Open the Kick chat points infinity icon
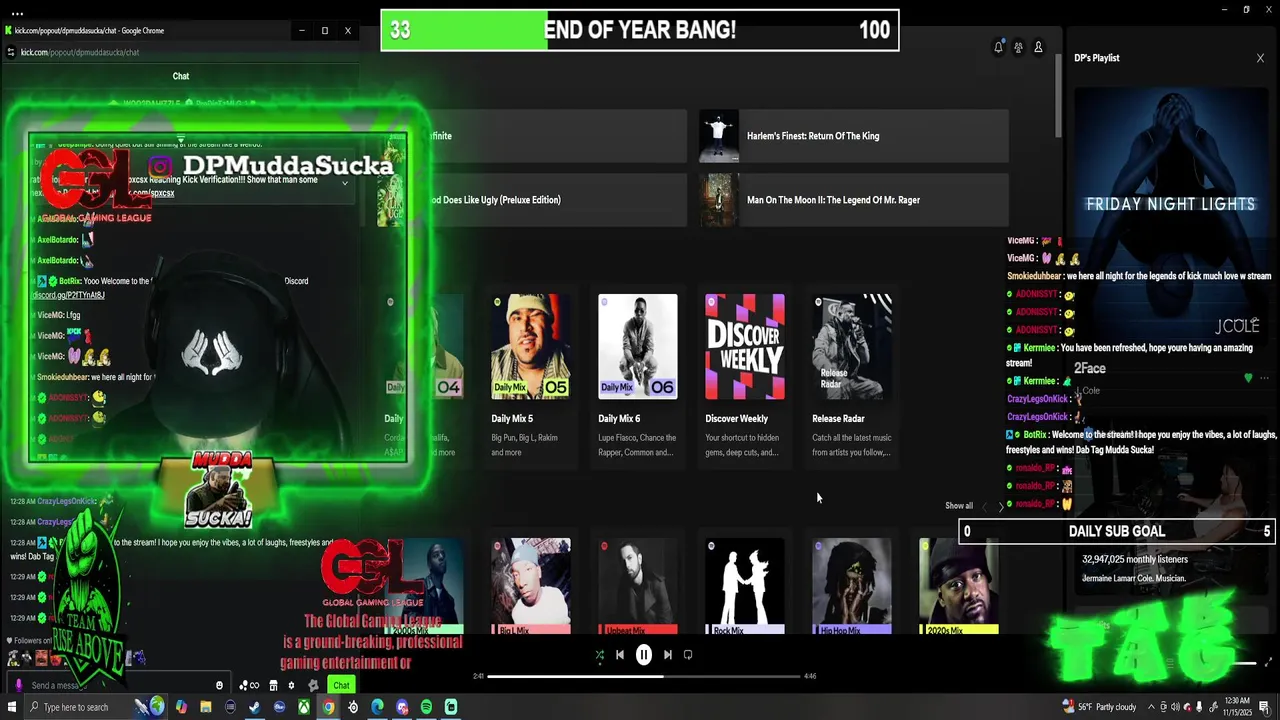The width and height of the screenshot is (1280, 720). [x=250, y=685]
